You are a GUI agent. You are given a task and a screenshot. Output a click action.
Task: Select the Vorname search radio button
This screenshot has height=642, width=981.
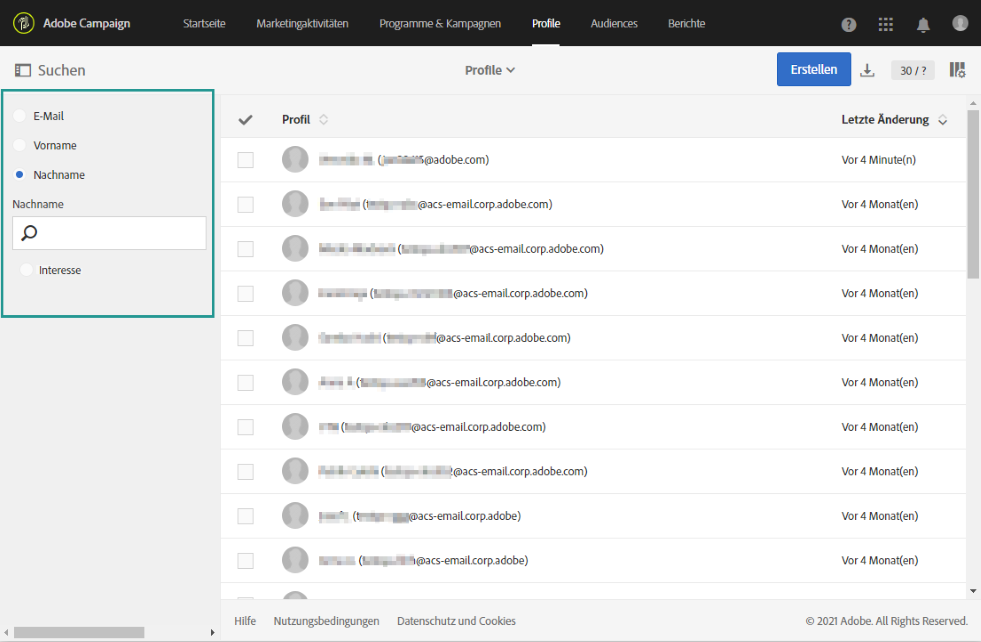click(x=19, y=145)
